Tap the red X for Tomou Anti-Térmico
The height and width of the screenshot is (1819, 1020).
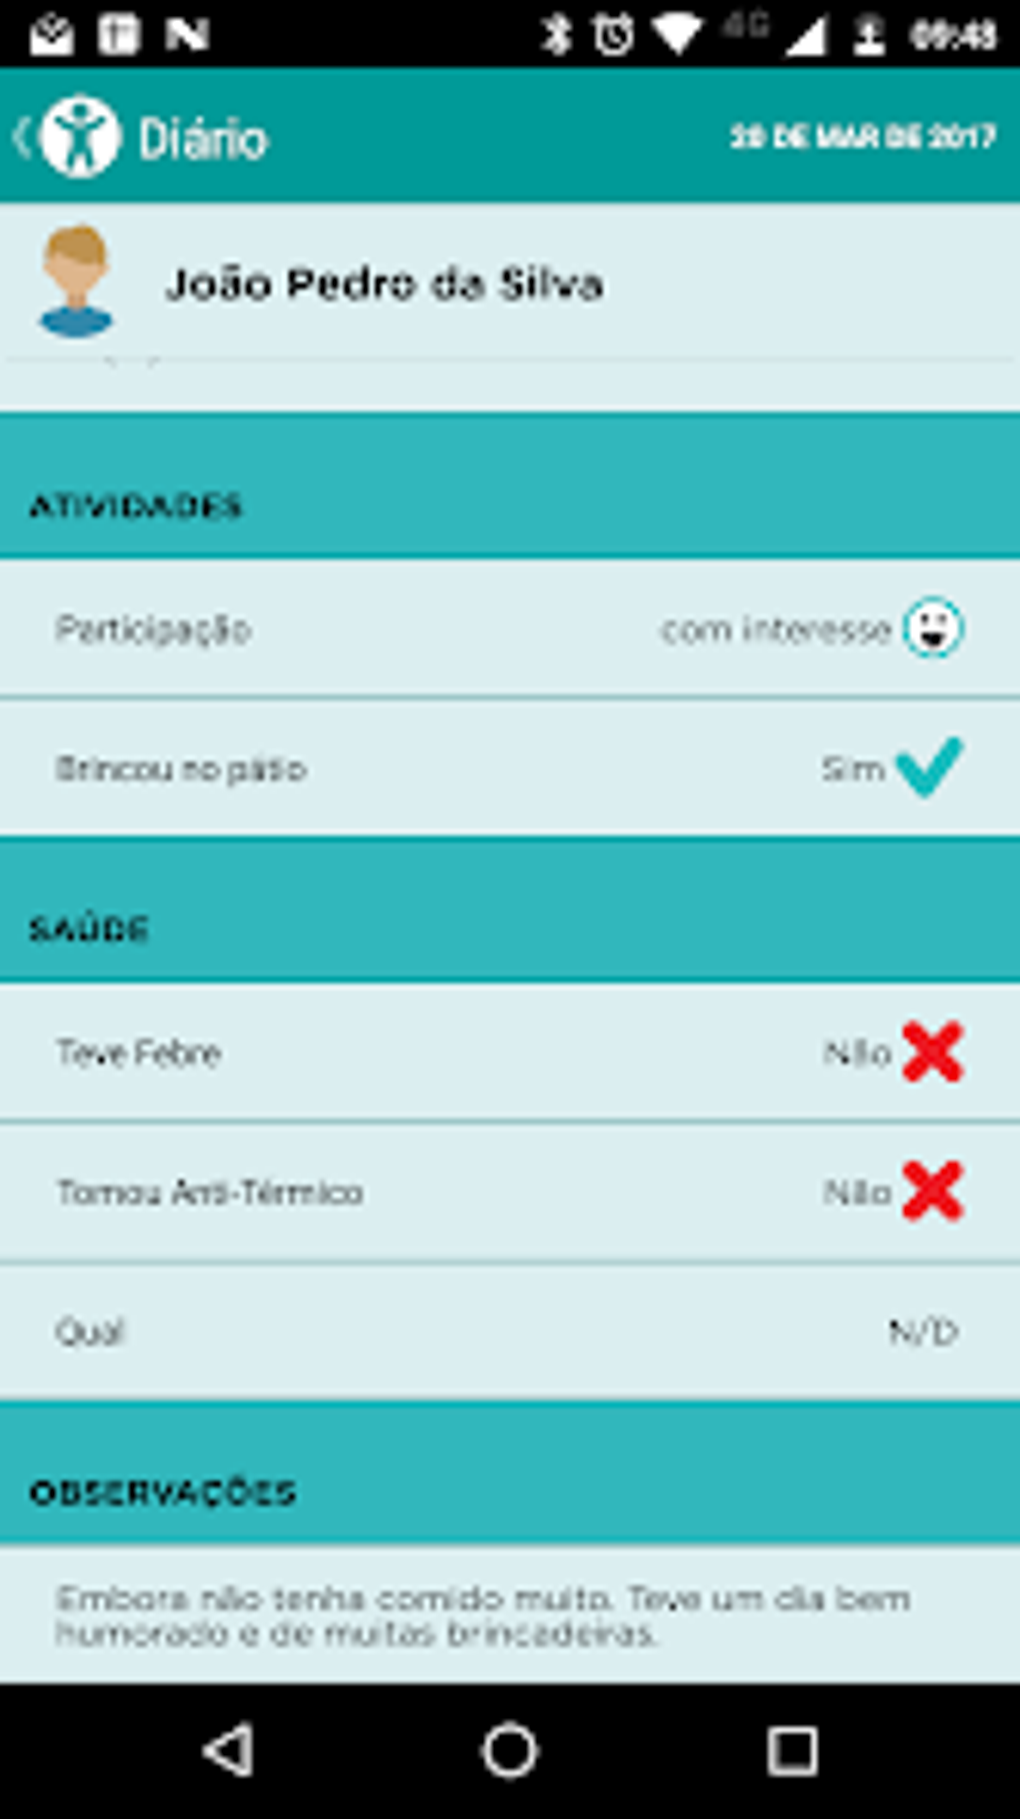(x=932, y=1191)
